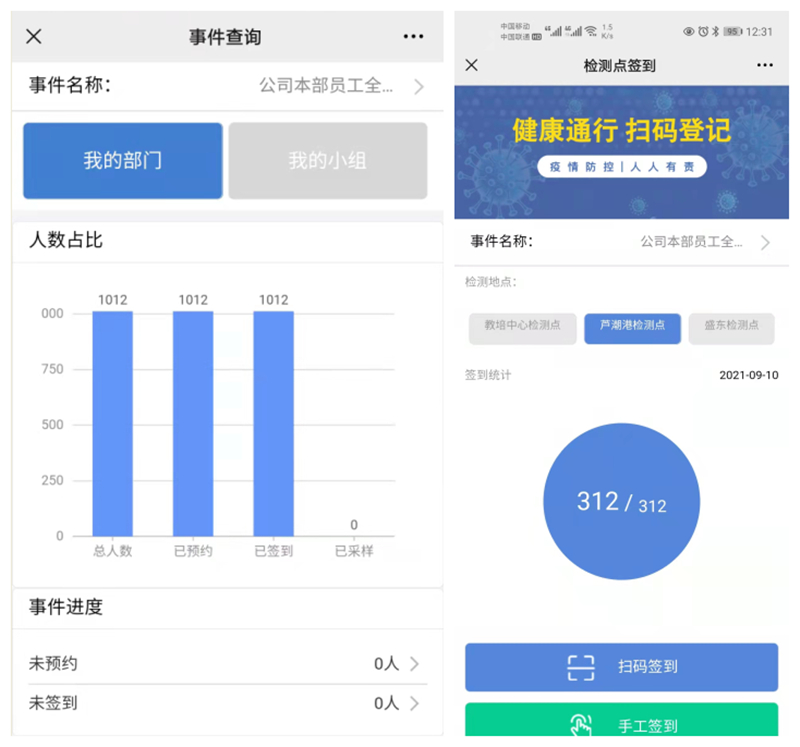Click the 312/312 check-in progress circle

click(621, 502)
